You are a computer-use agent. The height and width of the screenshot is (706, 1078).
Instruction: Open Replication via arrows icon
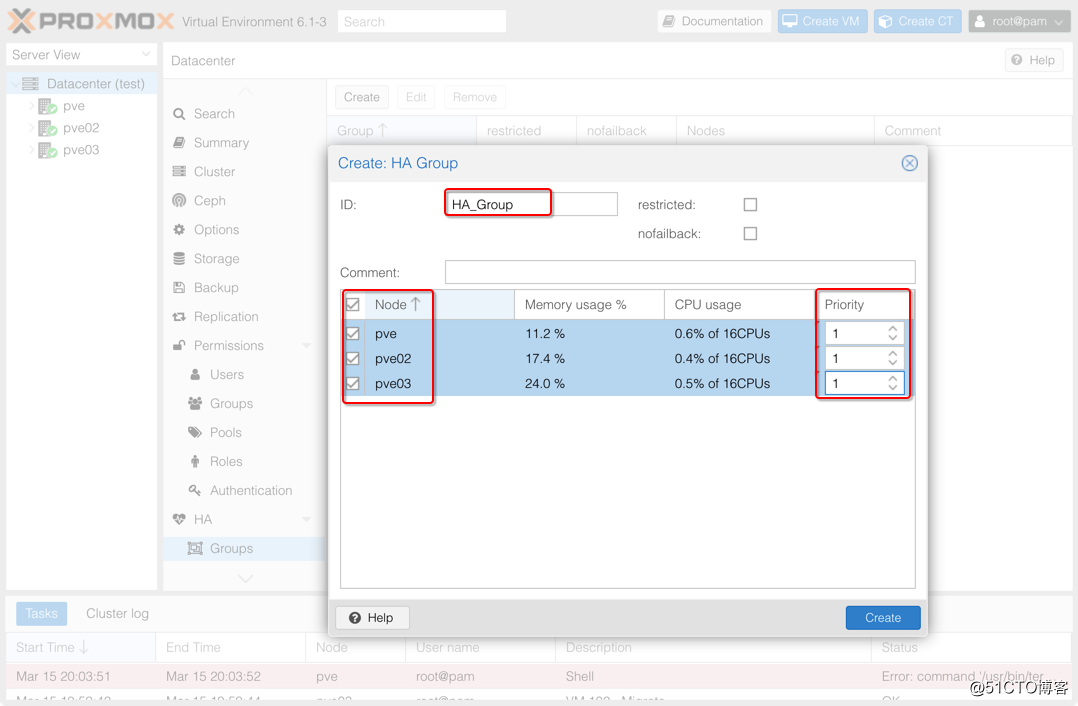pos(179,317)
